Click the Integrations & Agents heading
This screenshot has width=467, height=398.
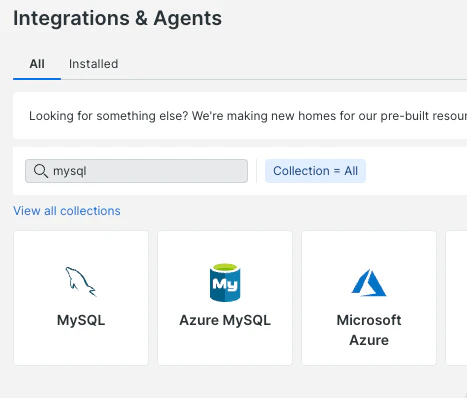(x=117, y=18)
